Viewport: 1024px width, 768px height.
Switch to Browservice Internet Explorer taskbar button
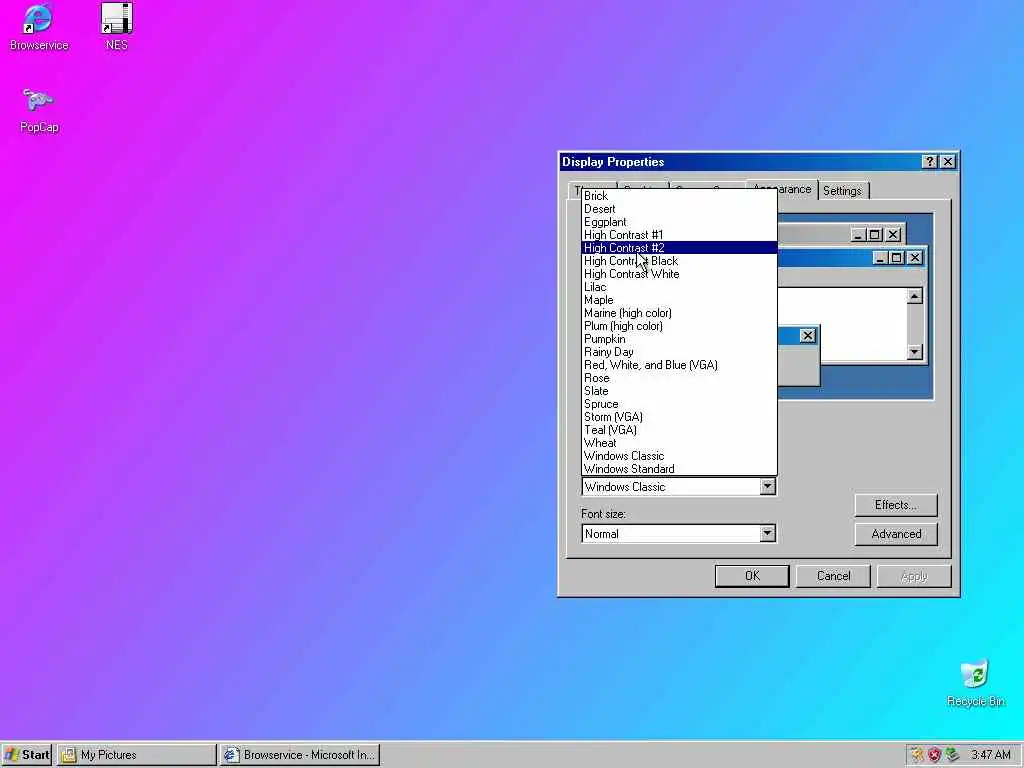pos(300,755)
